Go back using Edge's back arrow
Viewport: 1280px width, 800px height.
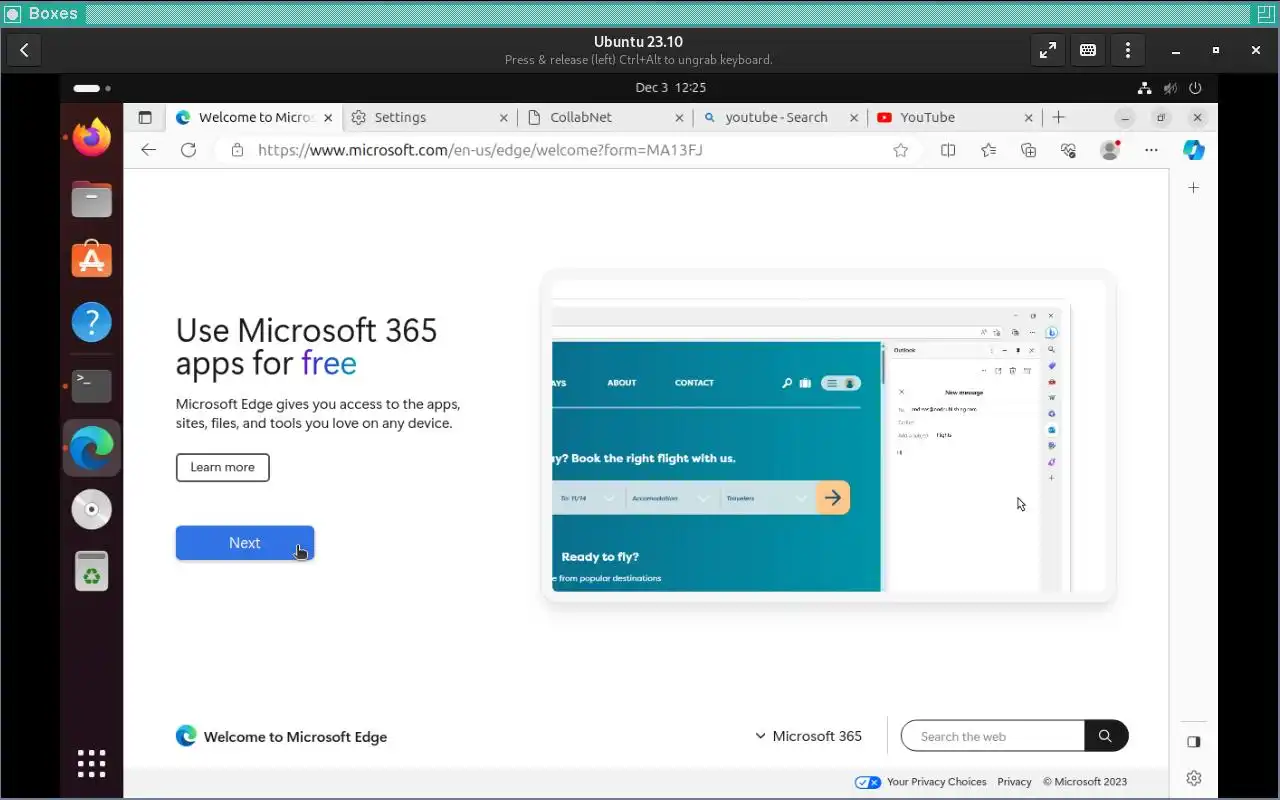149,150
